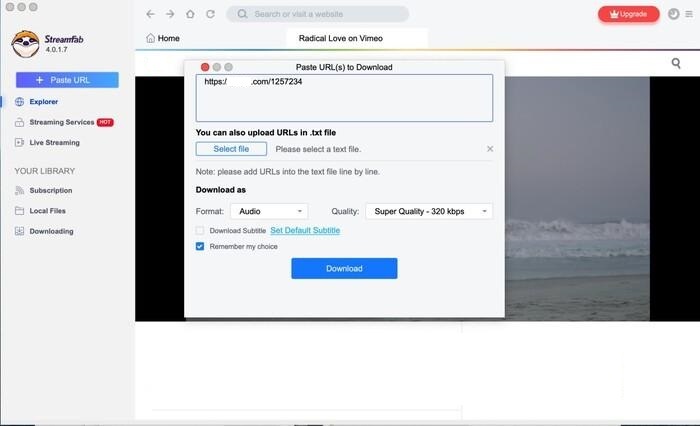Click the Vimeo video frame behind the dialog
Viewport: 700px width, 426px height.
(x=577, y=199)
